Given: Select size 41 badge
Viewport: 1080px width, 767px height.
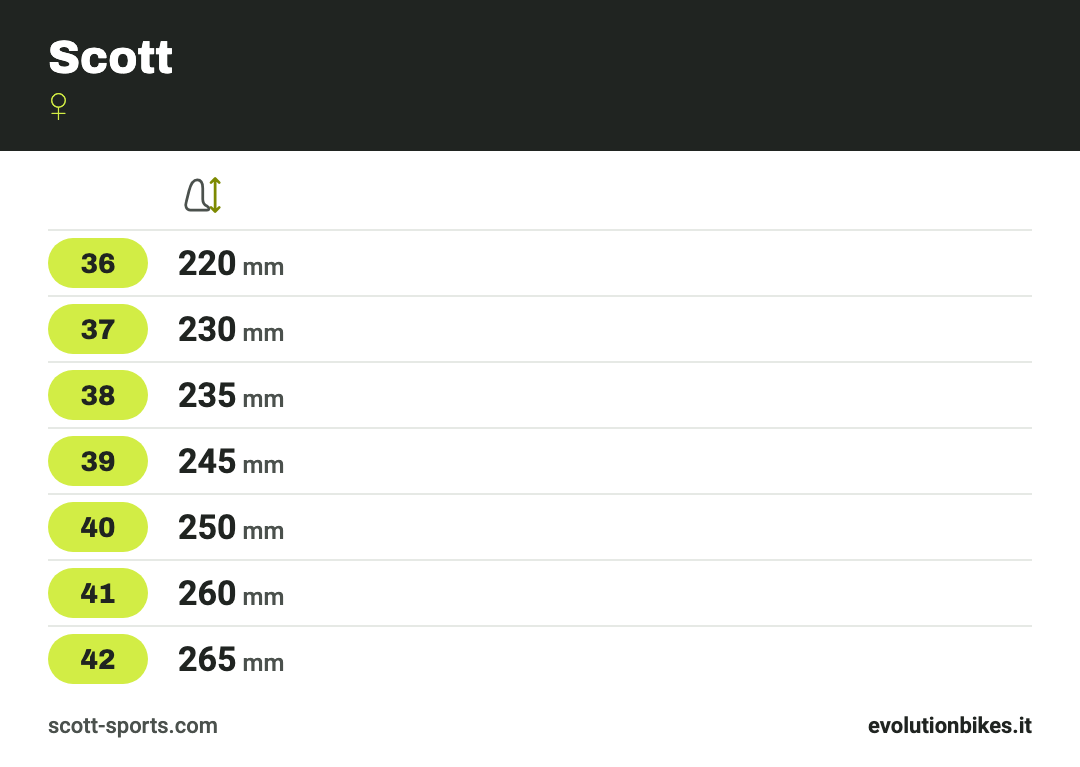Looking at the screenshot, I should click(98, 593).
